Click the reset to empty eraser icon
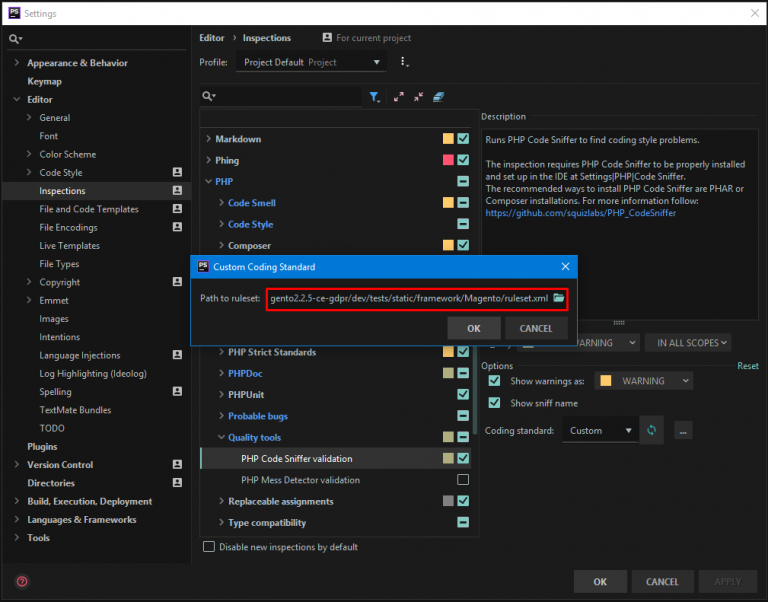 (x=438, y=97)
